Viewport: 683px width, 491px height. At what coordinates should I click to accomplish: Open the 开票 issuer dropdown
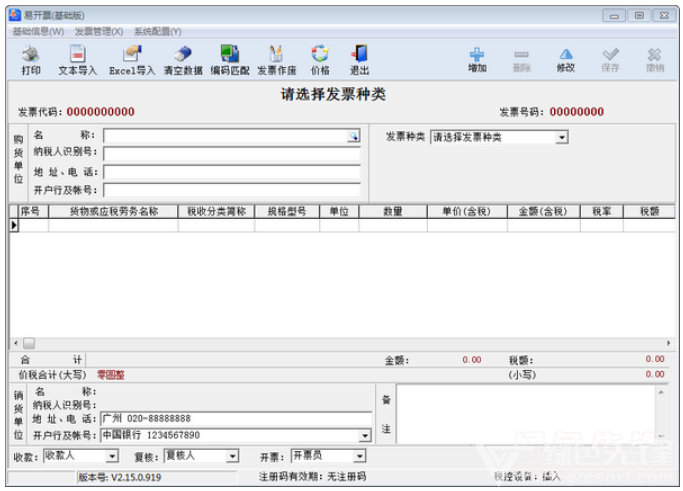coord(359,456)
